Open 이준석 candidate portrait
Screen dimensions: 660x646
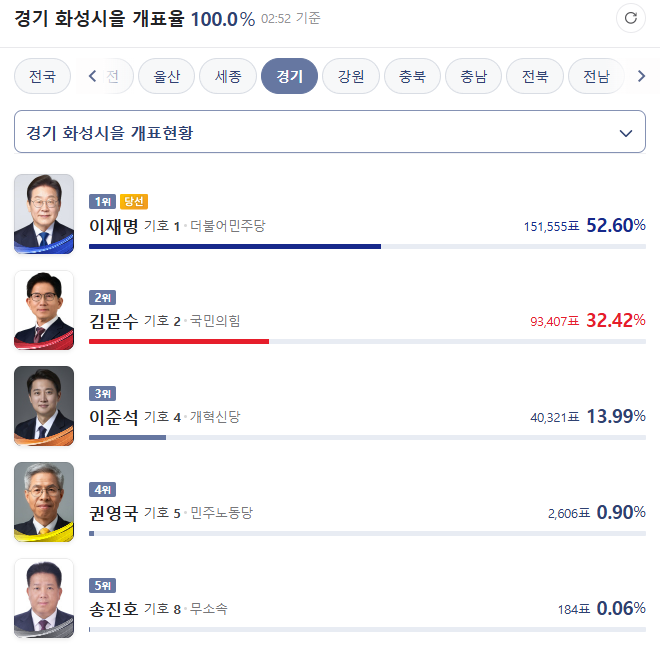click(44, 406)
